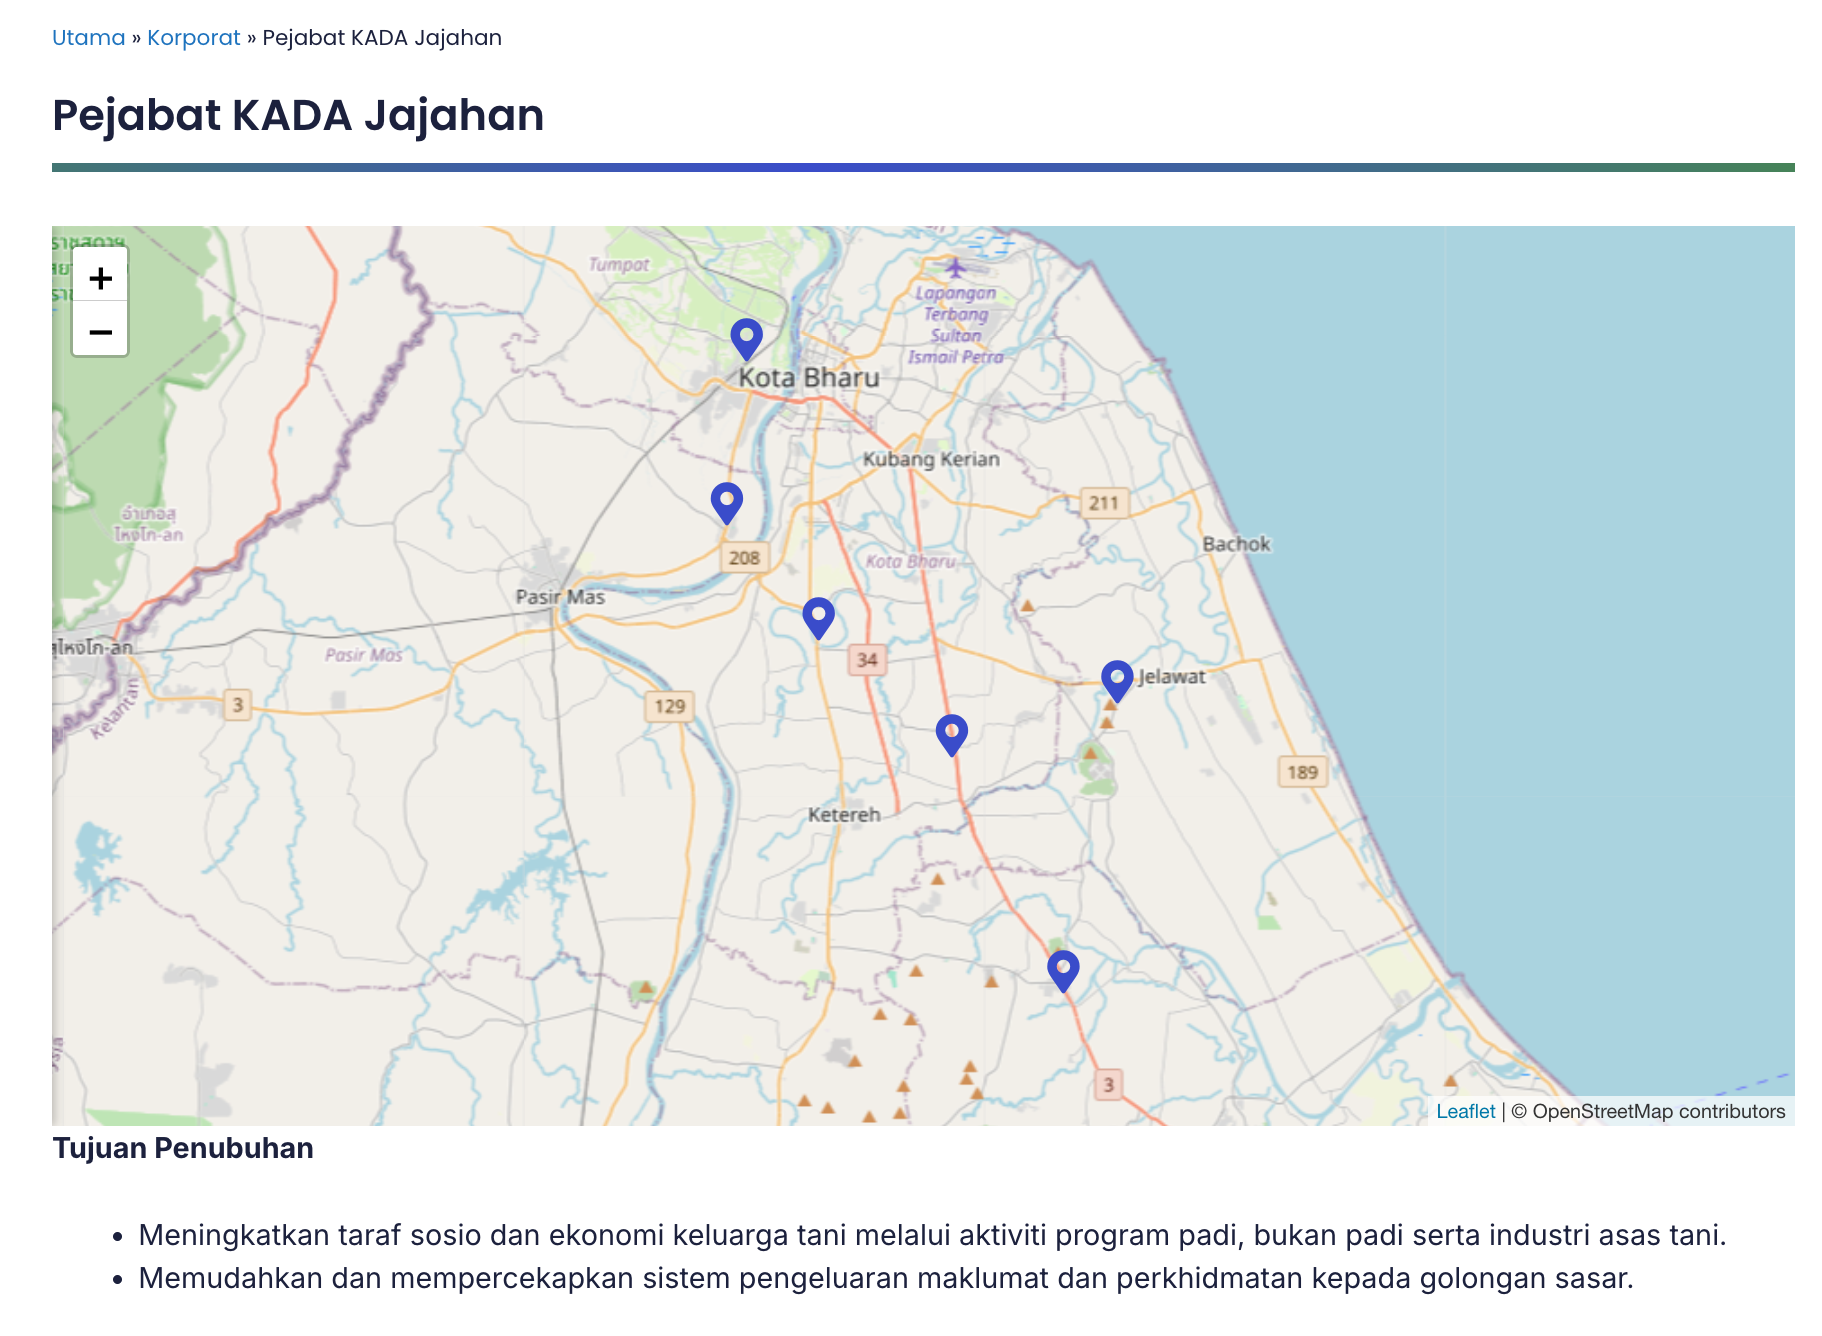1822x1336 pixels.
Task: Click the Tumpat district label
Action: [618, 265]
